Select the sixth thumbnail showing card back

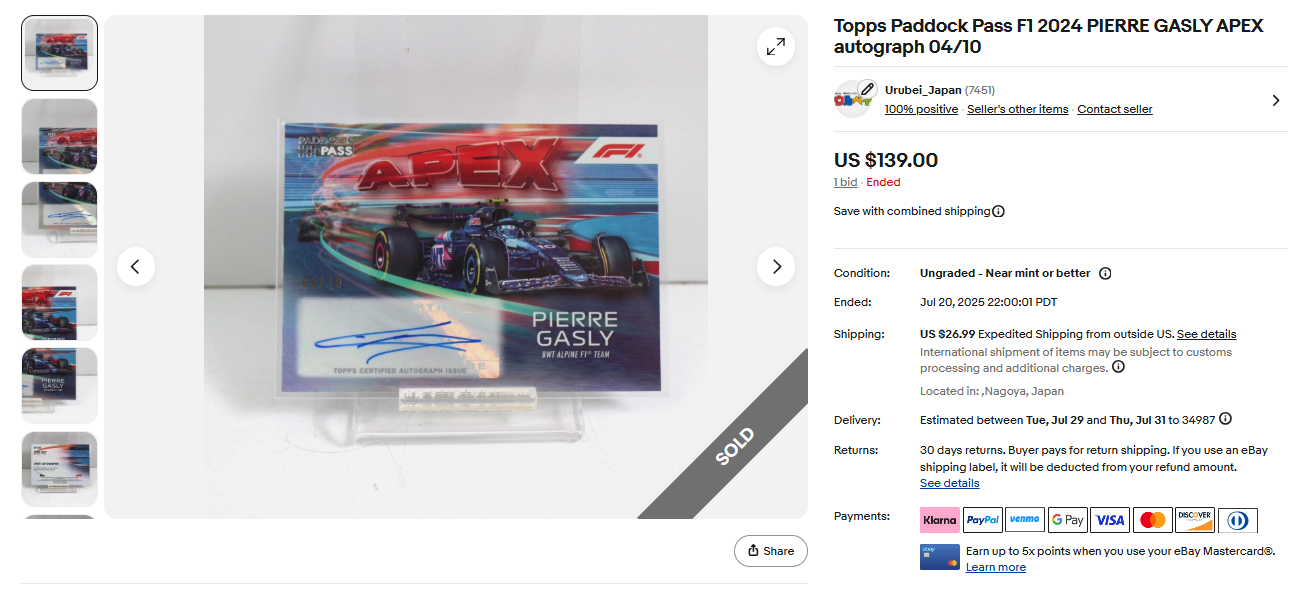[x=60, y=469]
